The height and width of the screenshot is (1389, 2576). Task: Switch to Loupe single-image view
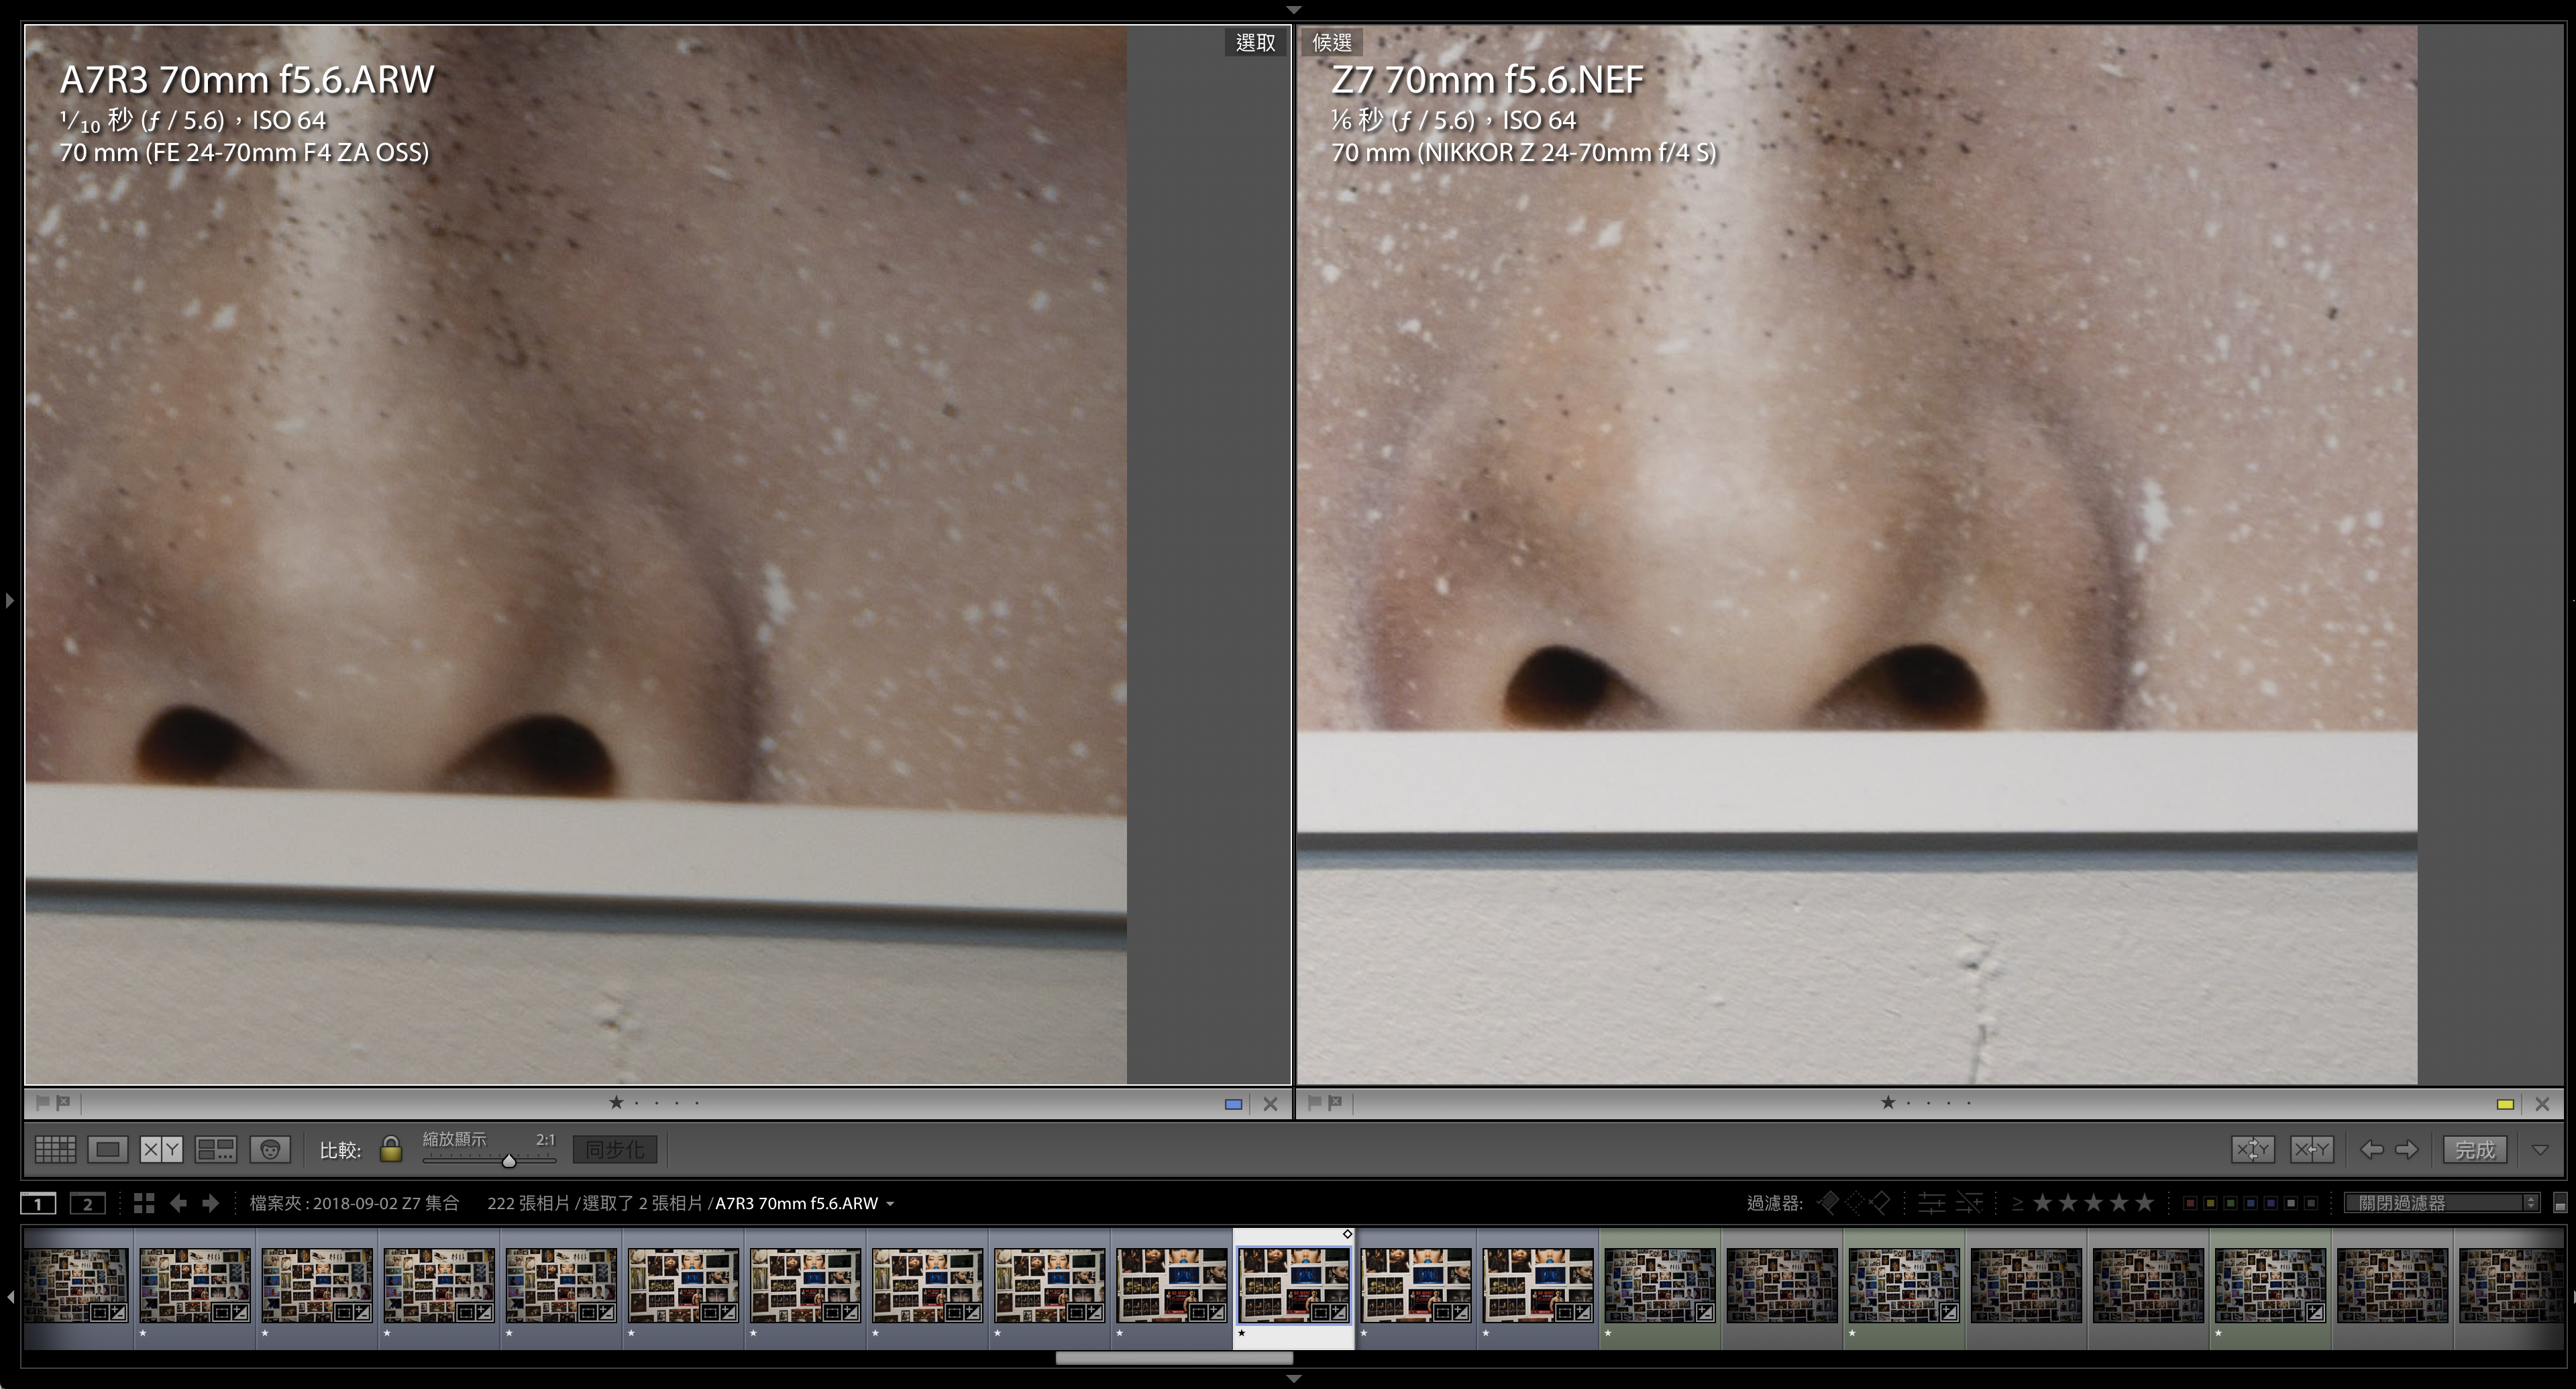(107, 1149)
